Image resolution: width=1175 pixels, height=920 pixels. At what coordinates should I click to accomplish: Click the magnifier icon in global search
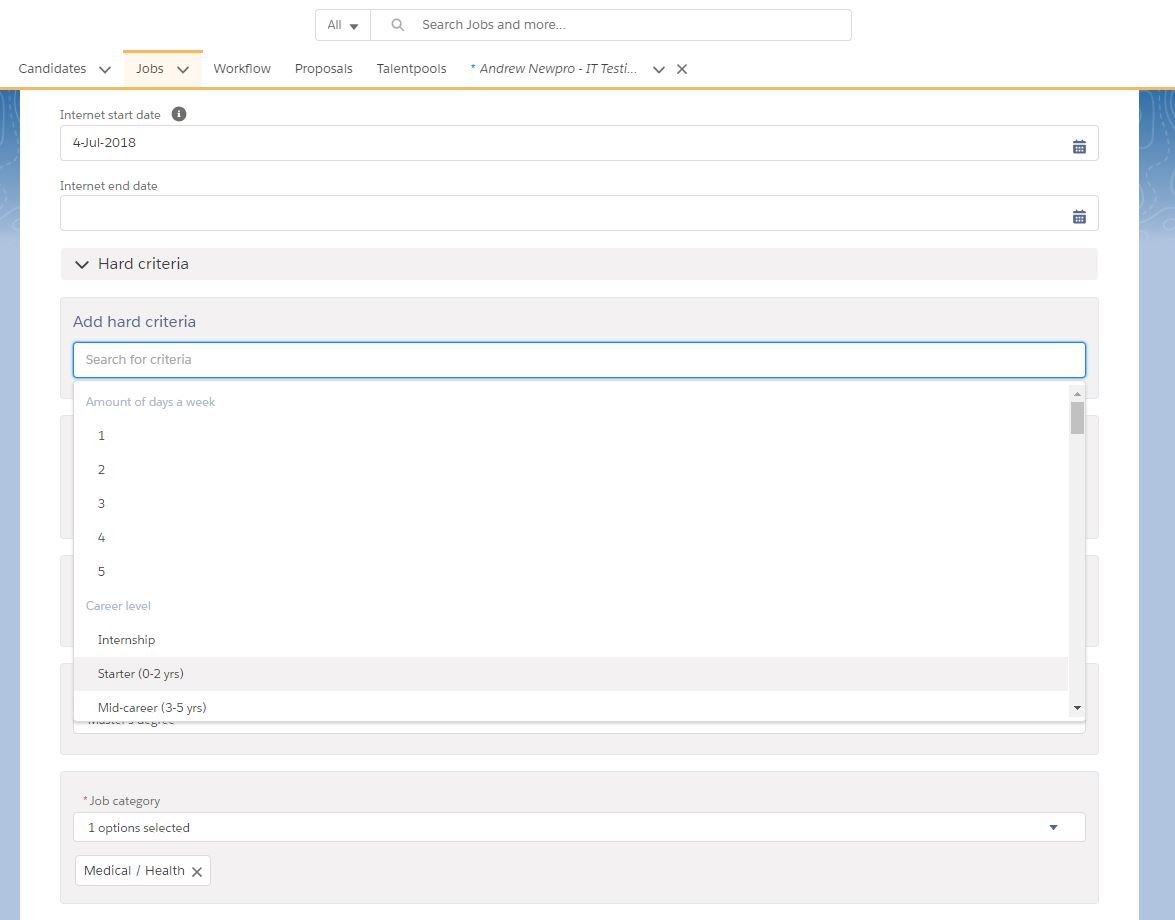(x=398, y=25)
